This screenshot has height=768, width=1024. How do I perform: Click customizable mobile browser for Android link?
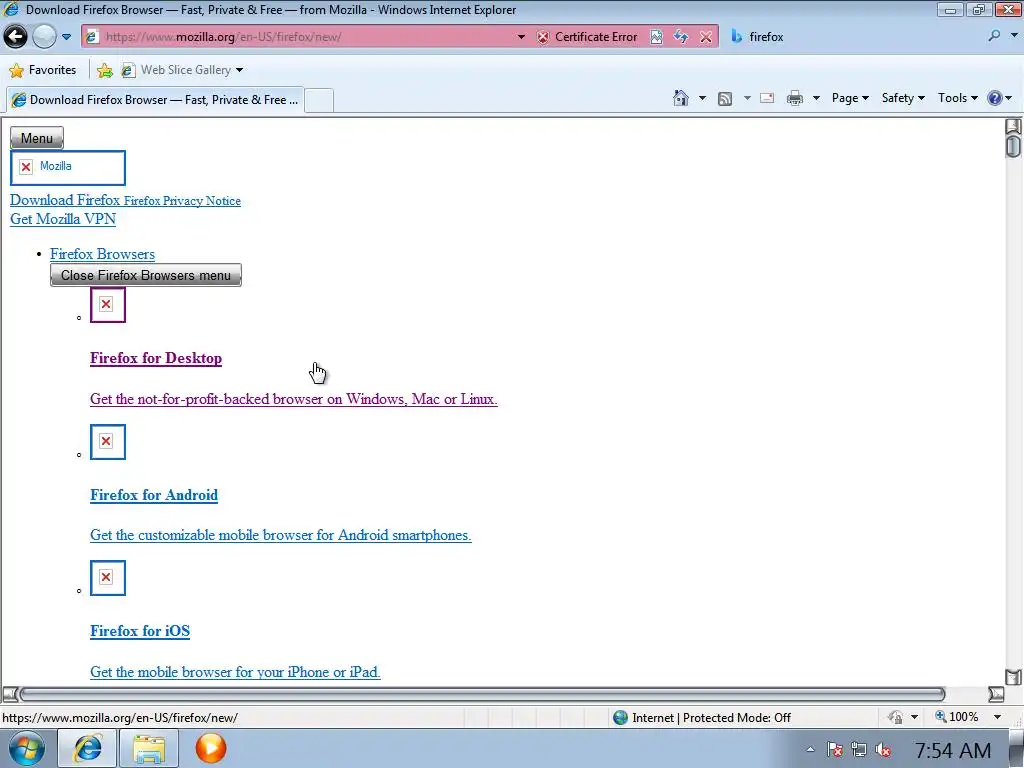point(281,535)
